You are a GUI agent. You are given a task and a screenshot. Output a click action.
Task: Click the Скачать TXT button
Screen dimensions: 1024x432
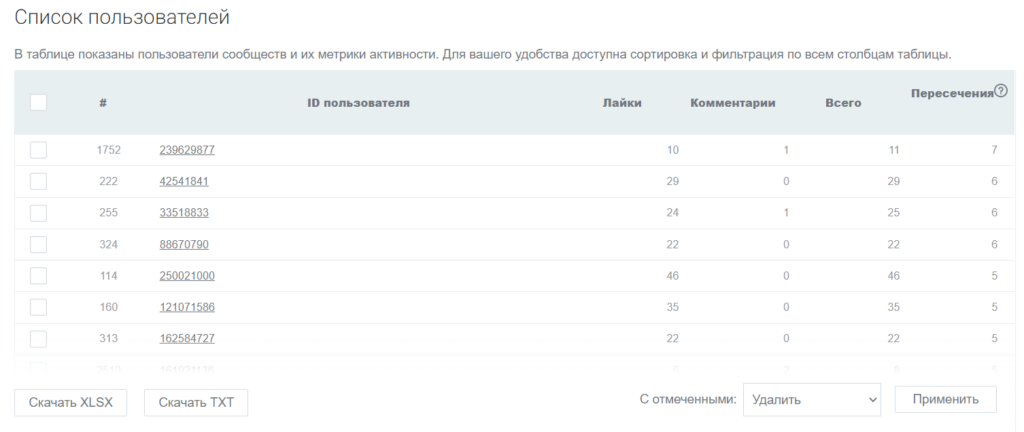tap(196, 403)
